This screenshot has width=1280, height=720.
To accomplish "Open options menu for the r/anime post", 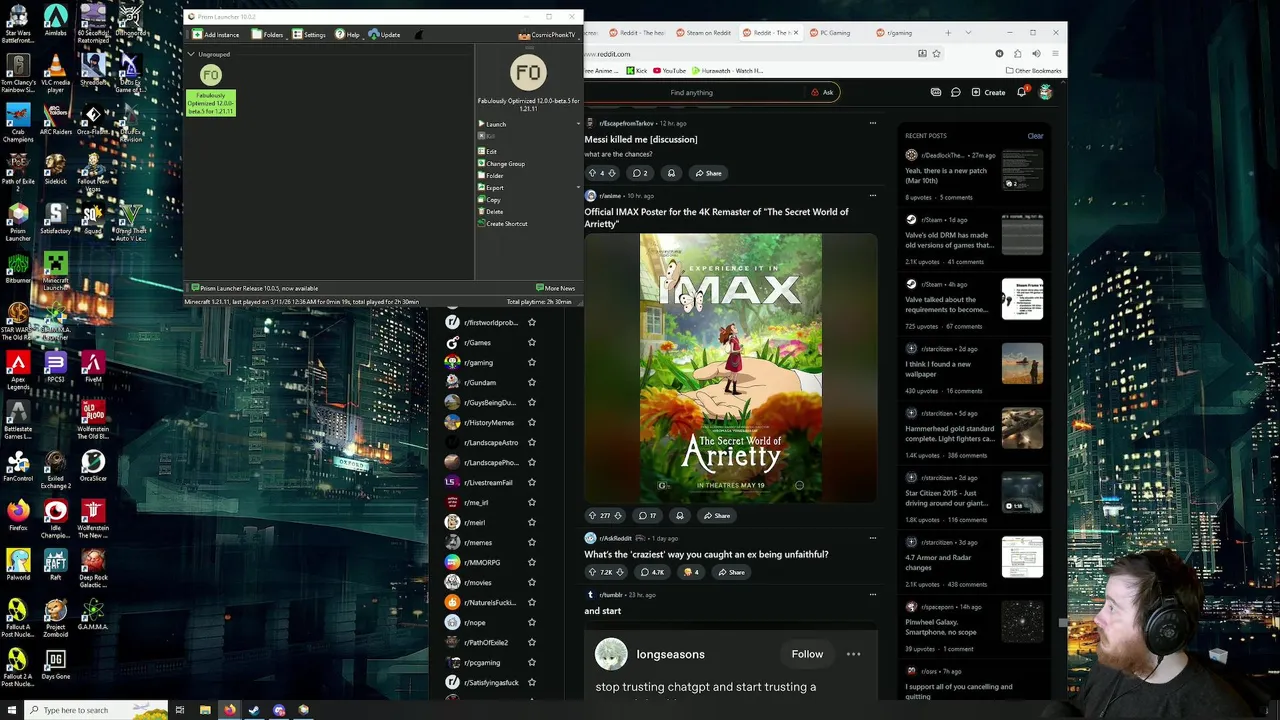I will click(873, 196).
